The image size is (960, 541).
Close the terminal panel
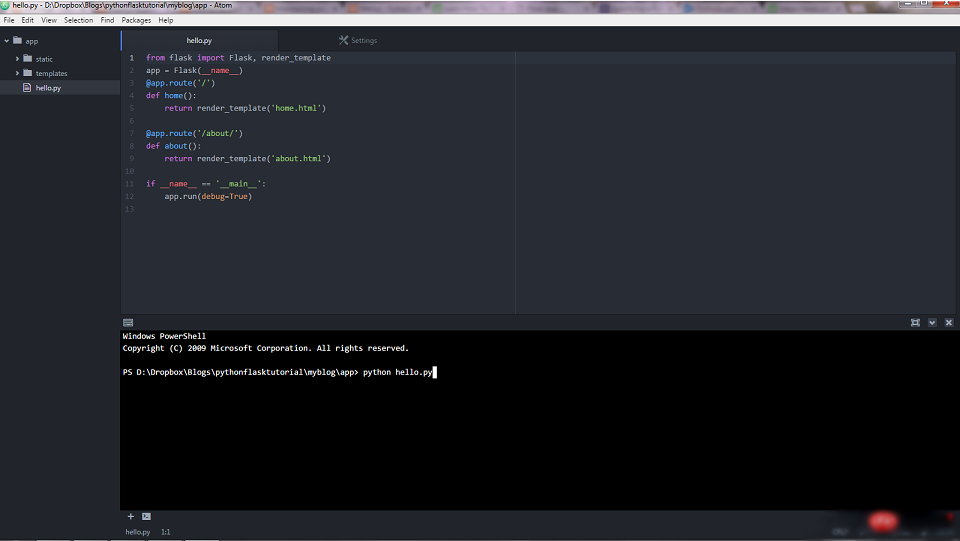[949, 323]
